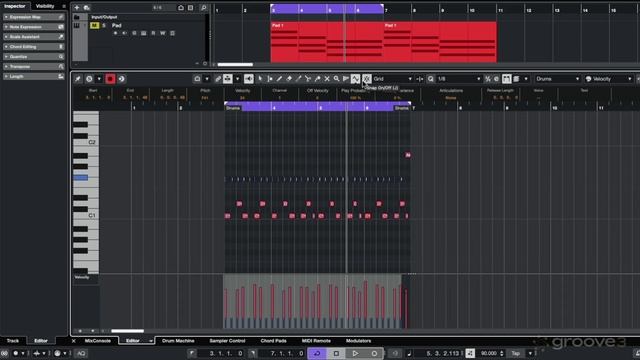Expand the Scale Assistant section
Viewport: 640px width, 360px height.
coord(33,37)
